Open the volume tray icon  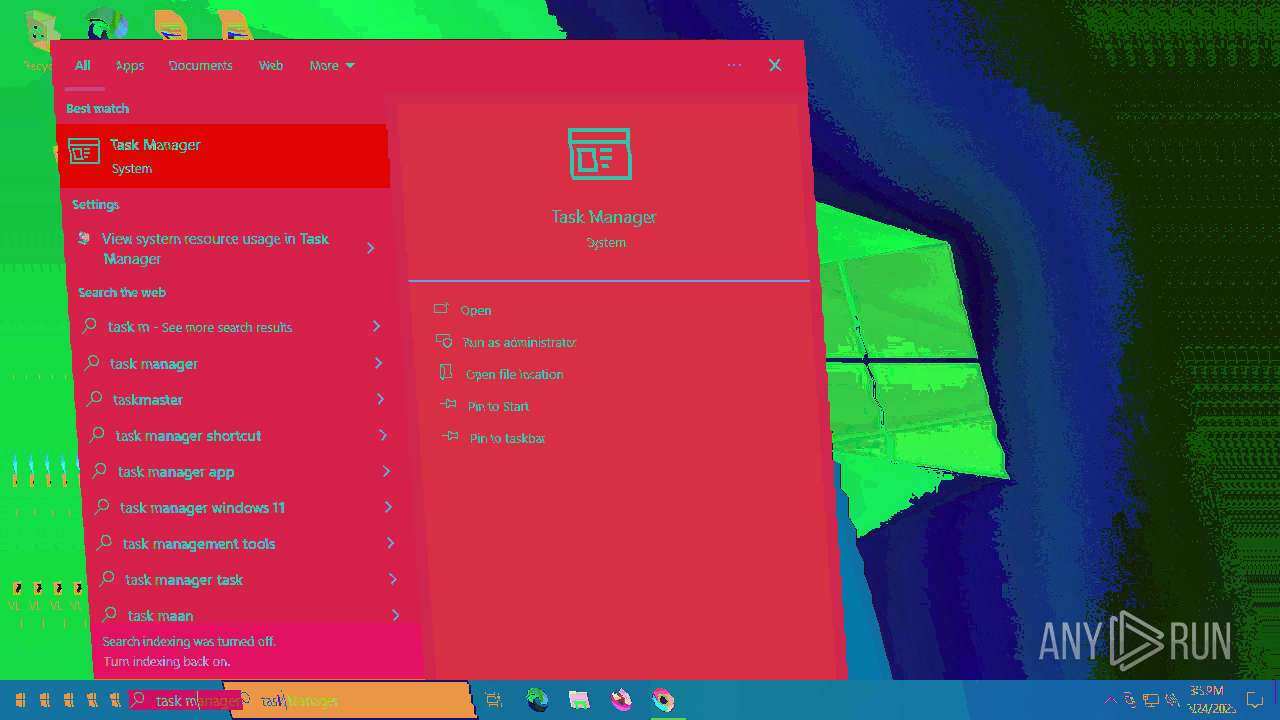tap(1171, 701)
